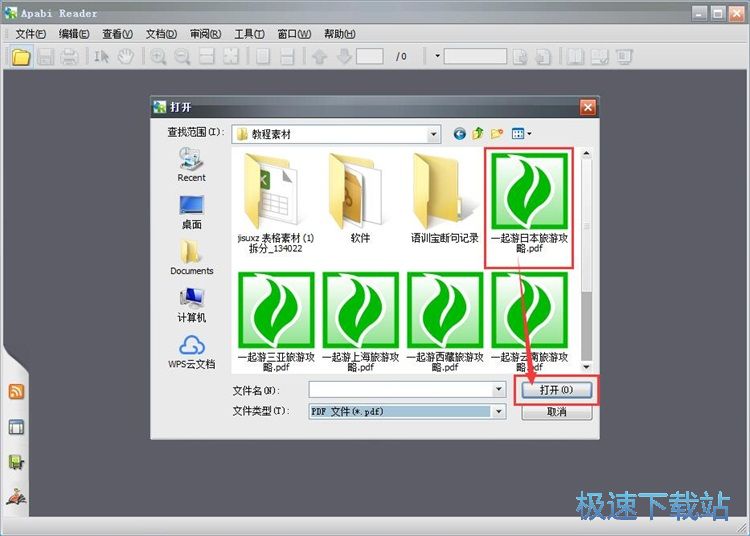Select 一起游日本旅游攻略.pdf file

tap(529, 203)
